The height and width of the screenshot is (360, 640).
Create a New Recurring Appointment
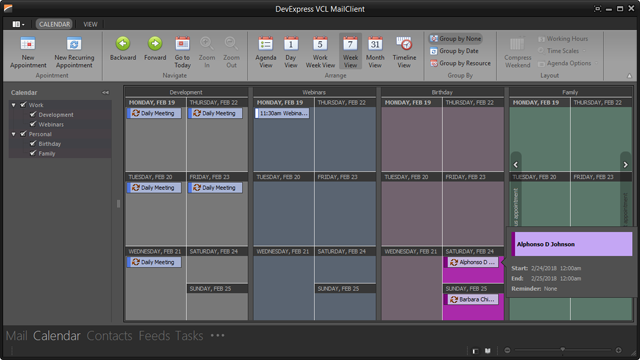click(74, 52)
